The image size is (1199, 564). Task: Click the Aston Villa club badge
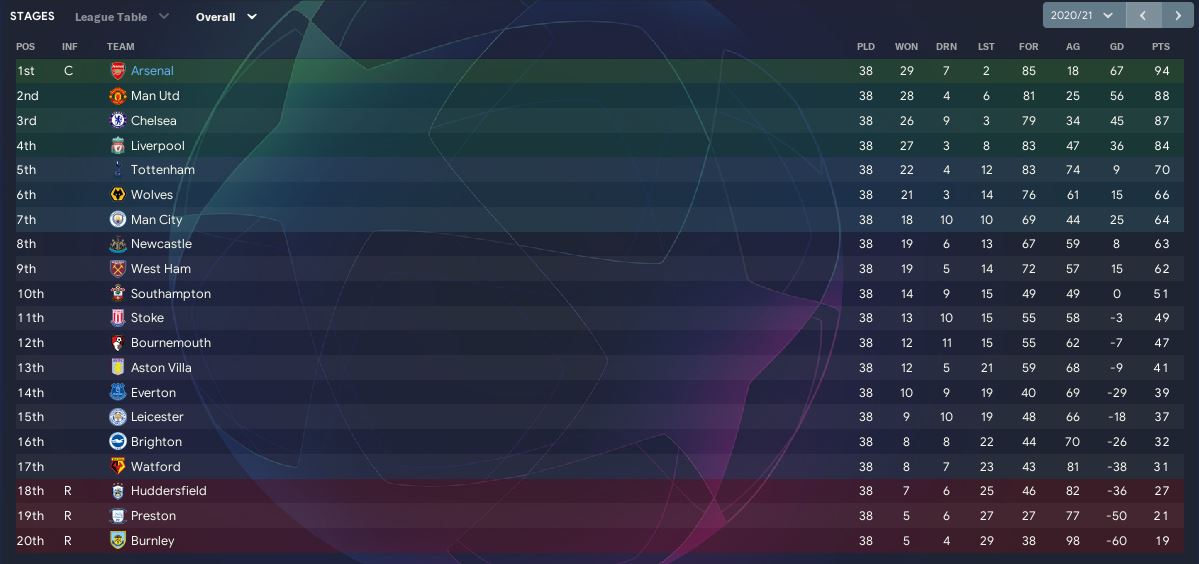click(118, 368)
